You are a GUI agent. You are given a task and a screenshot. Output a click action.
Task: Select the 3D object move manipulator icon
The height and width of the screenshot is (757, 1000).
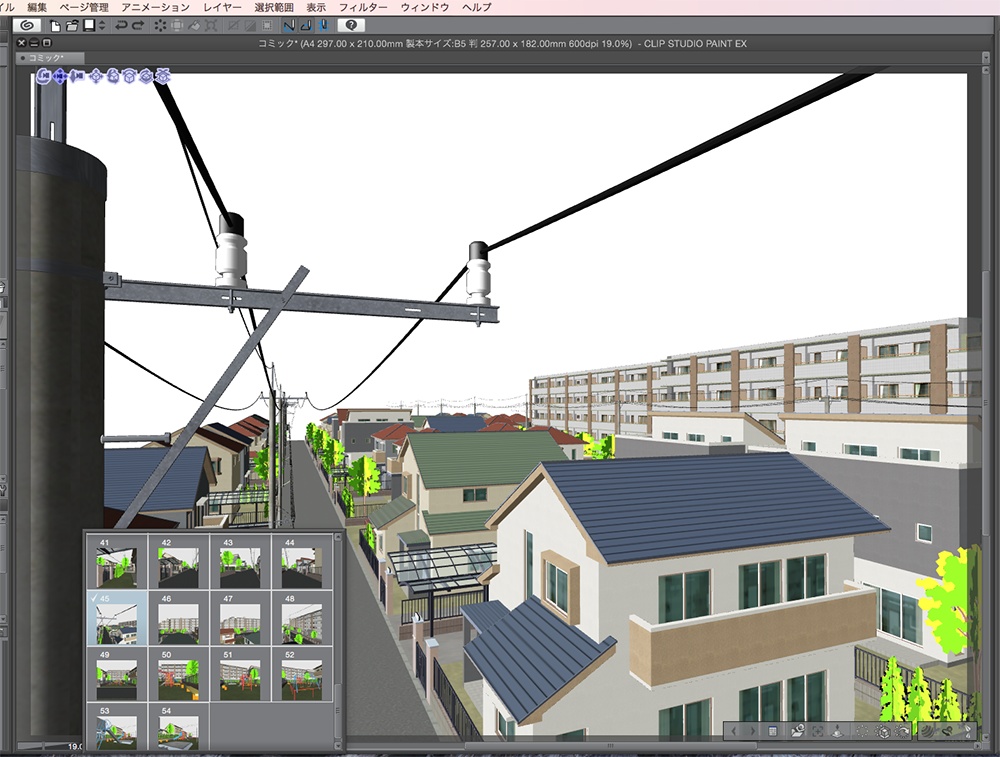pyautogui.click(x=95, y=76)
